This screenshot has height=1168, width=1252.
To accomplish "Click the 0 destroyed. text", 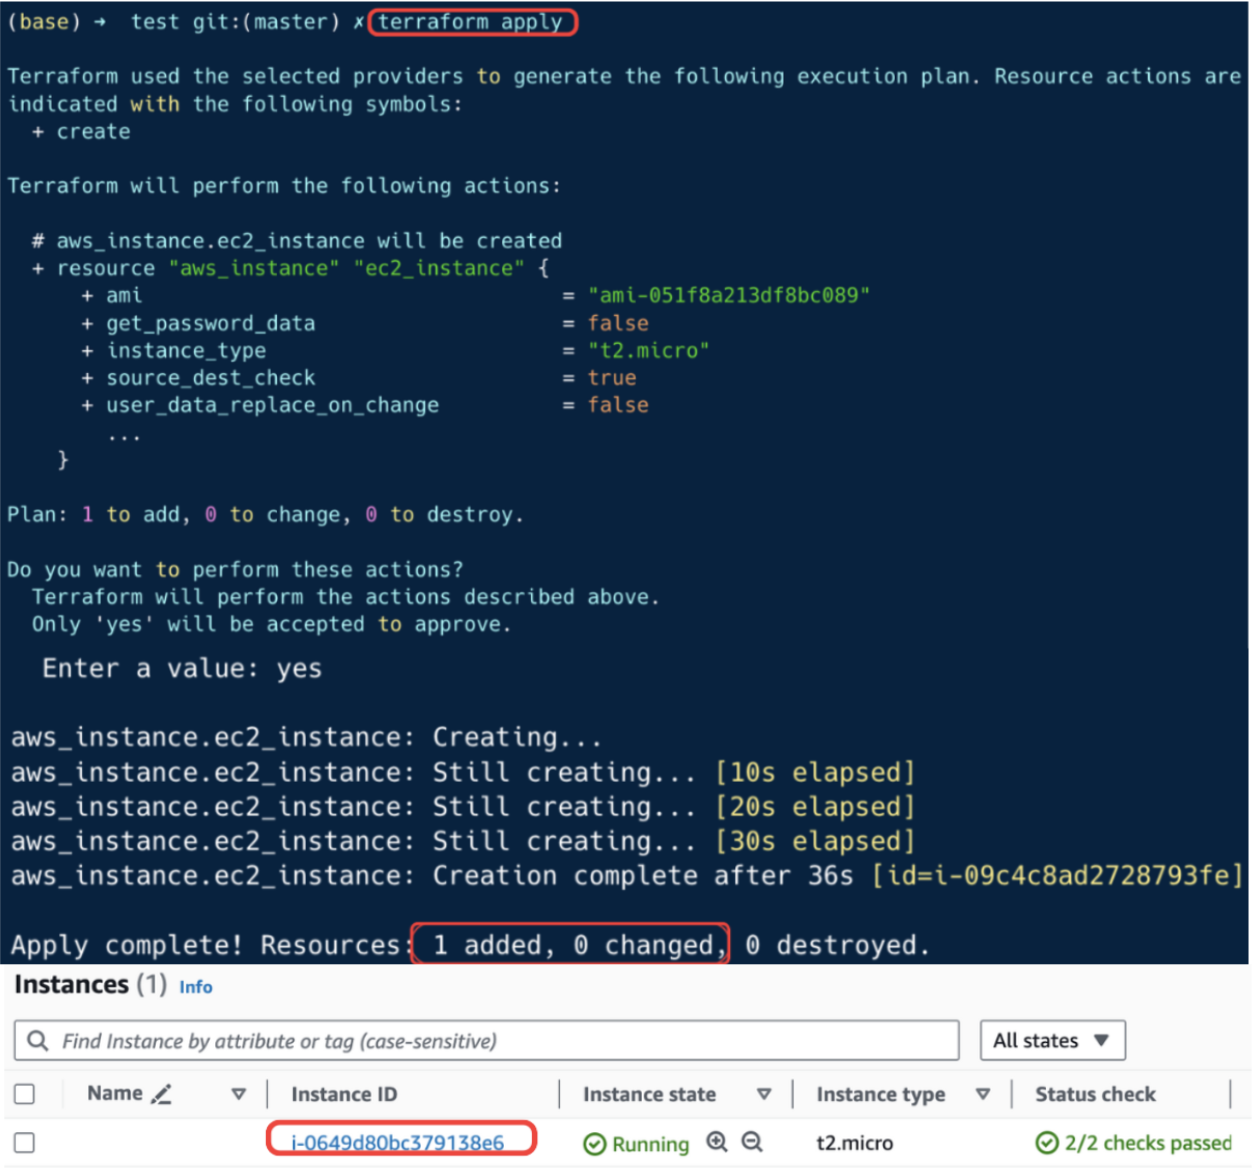I will (x=838, y=945).
